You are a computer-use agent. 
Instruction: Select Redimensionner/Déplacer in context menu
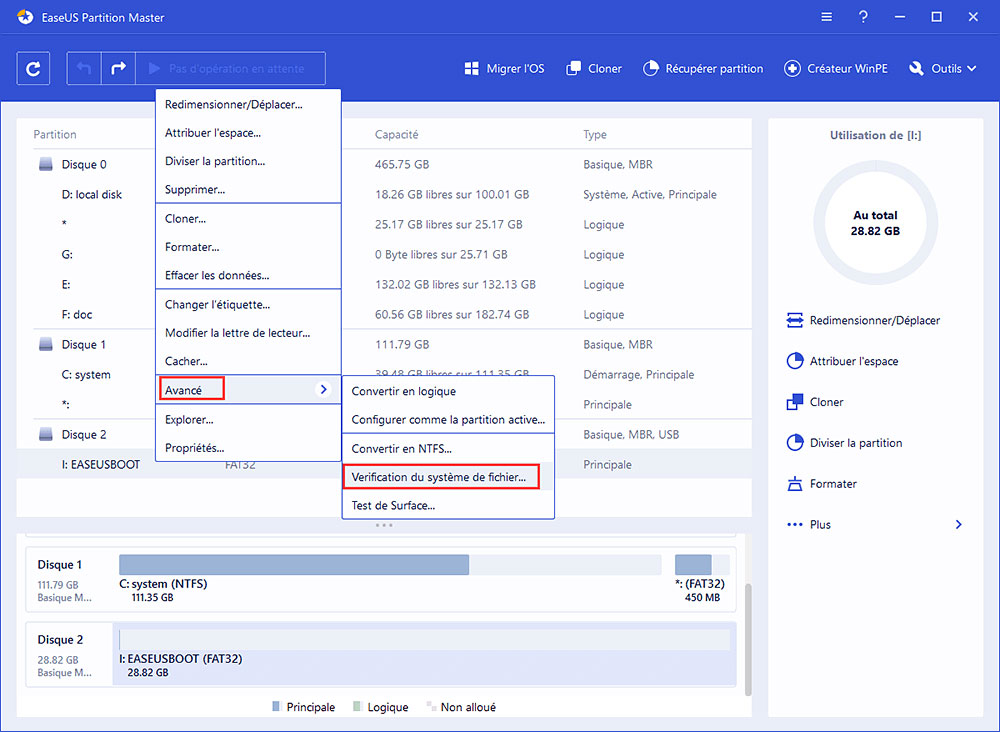(248, 105)
